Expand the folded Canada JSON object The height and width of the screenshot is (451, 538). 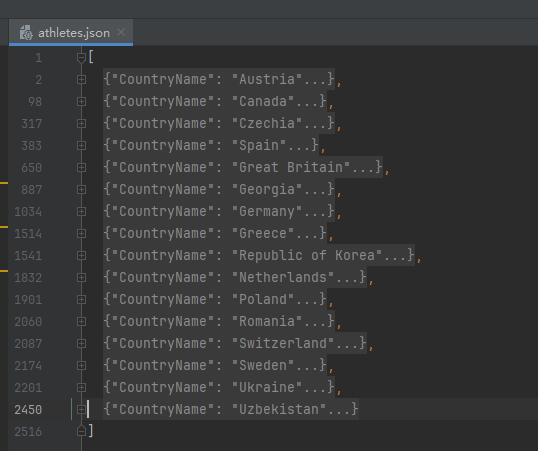81,102
